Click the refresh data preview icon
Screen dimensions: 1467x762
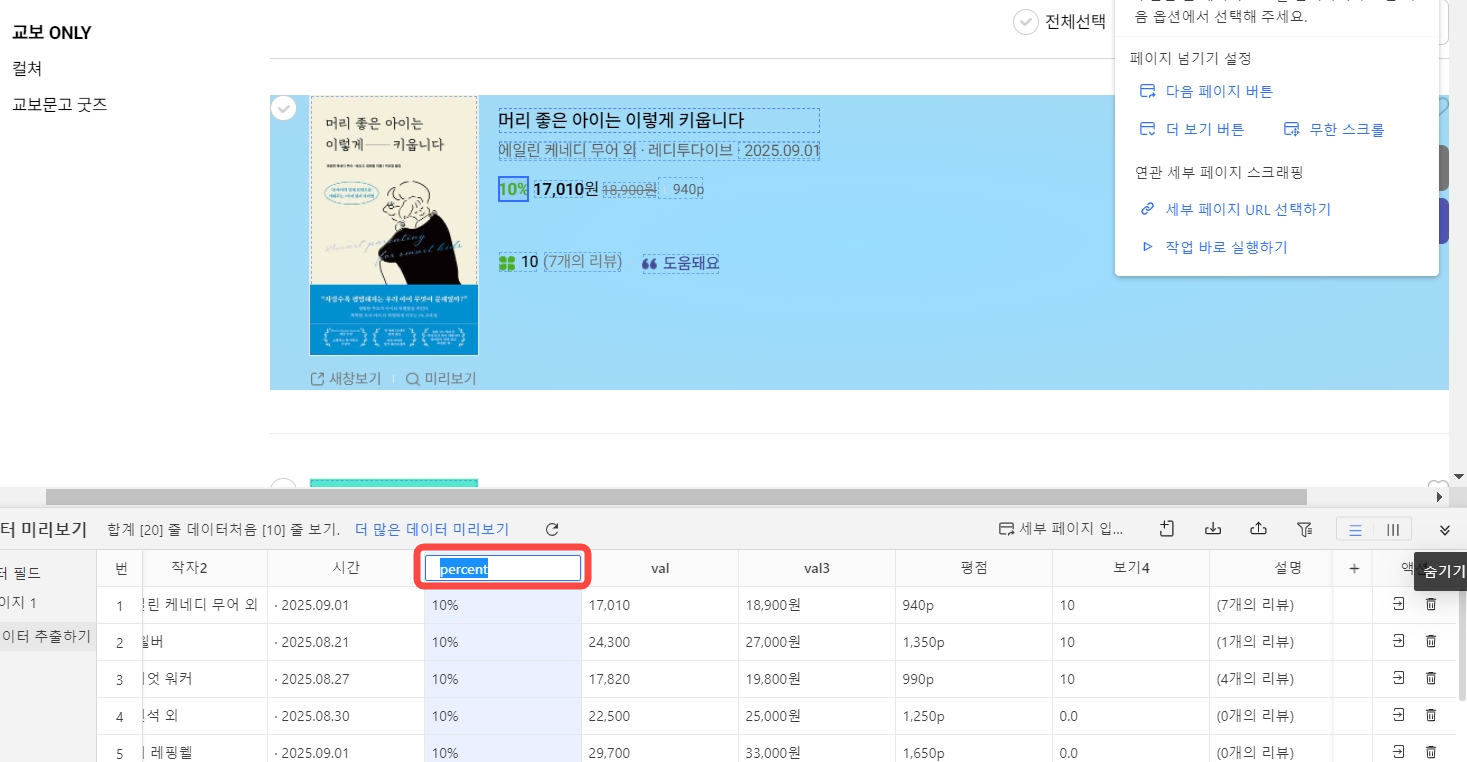tap(552, 529)
